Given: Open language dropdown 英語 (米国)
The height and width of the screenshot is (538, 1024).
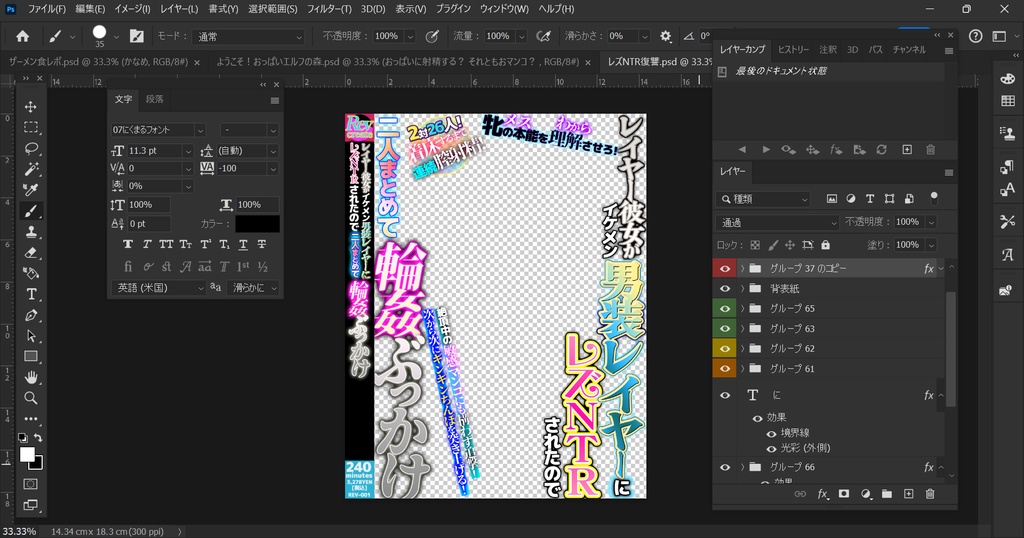Looking at the screenshot, I should 159,288.
